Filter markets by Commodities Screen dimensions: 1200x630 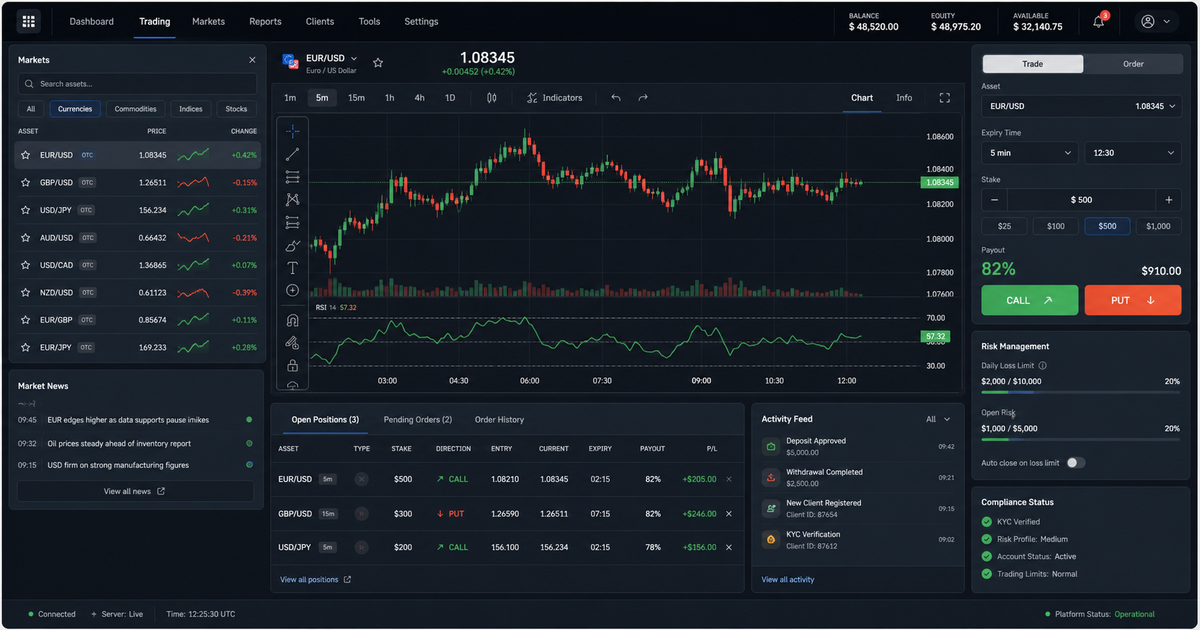tap(135, 109)
